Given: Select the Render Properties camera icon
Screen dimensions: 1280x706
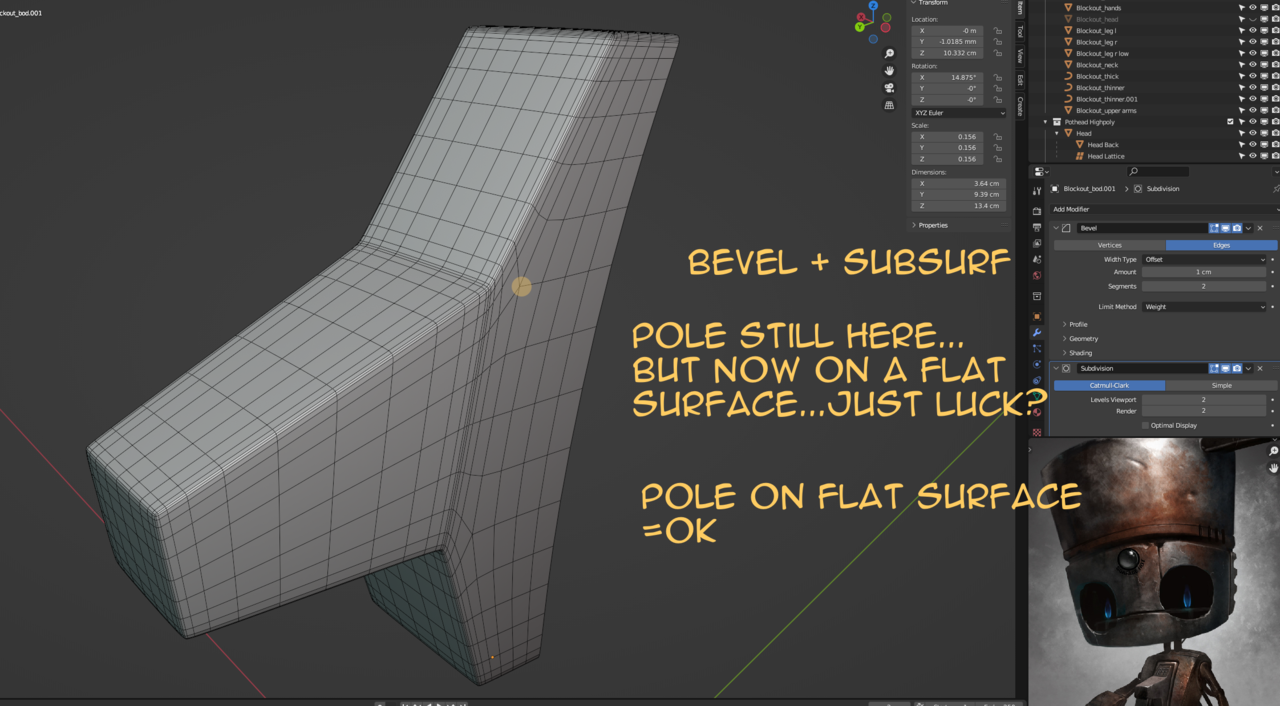Looking at the screenshot, I should (x=1037, y=212).
